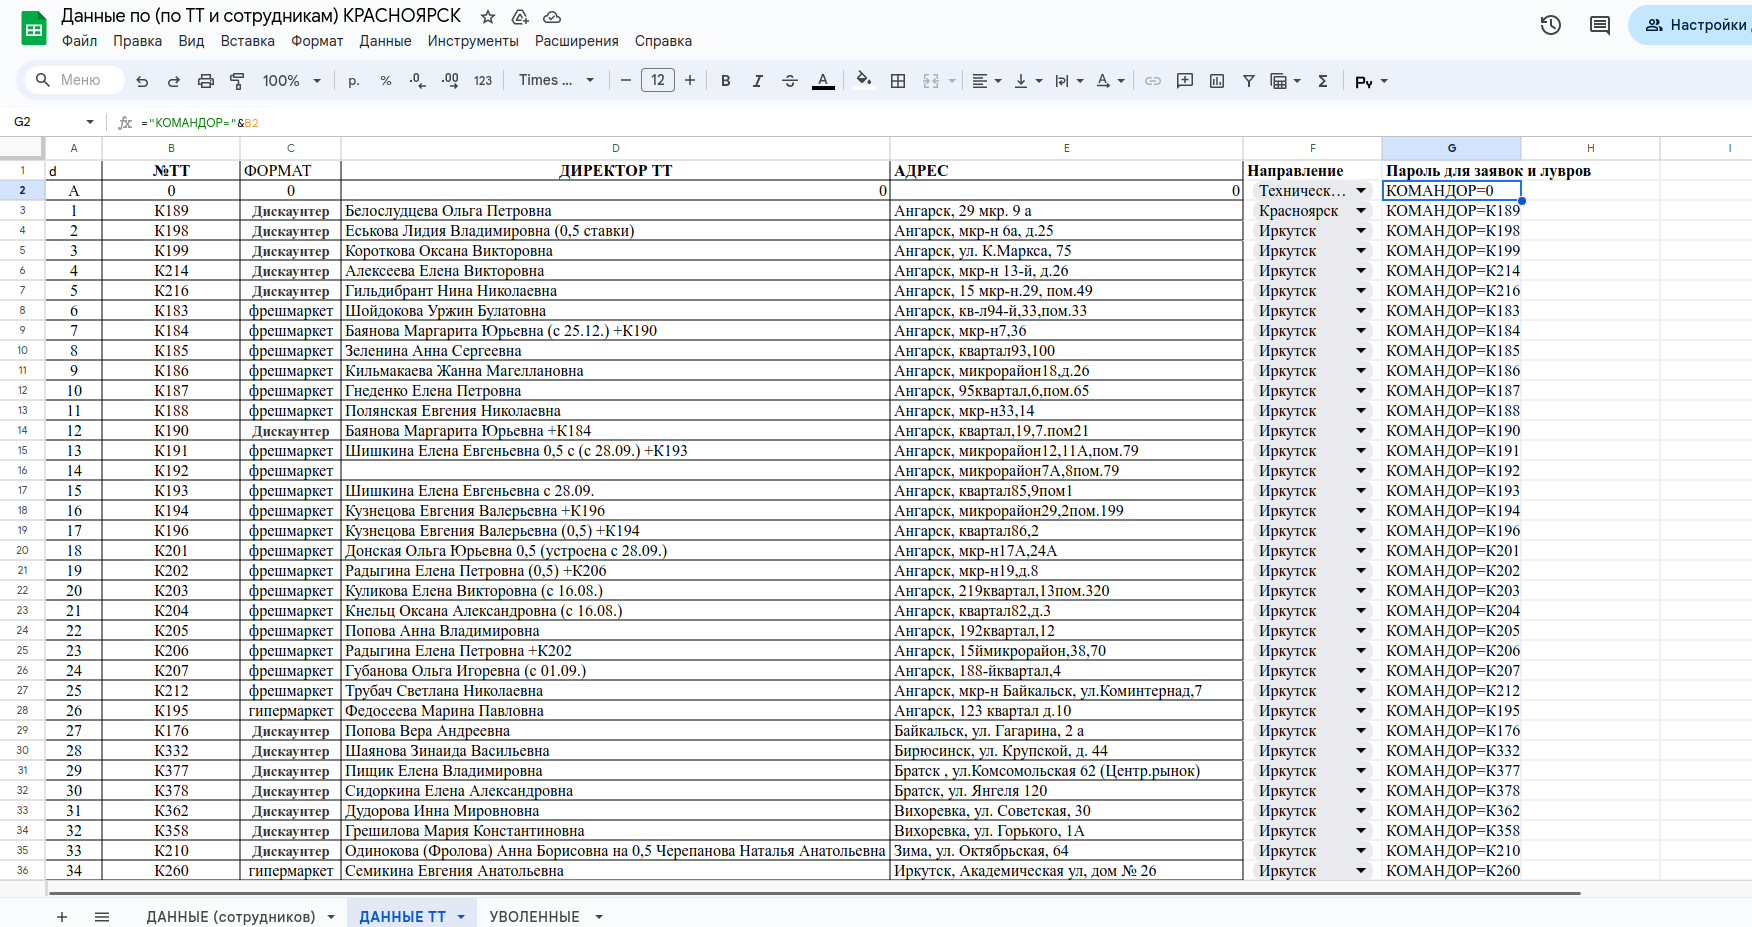Screen dimensions: 1752x927
Task: Open the Красноярск cell dropdown arrow
Action: coord(1360,211)
